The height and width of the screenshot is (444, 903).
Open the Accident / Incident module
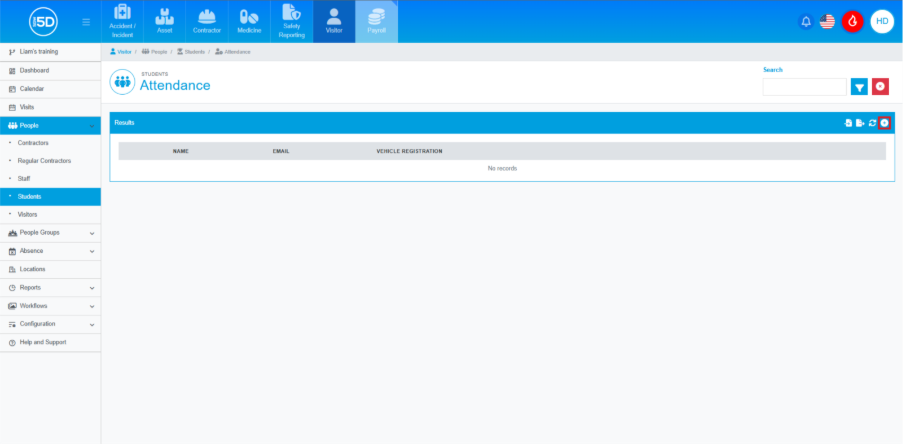tap(122, 21)
